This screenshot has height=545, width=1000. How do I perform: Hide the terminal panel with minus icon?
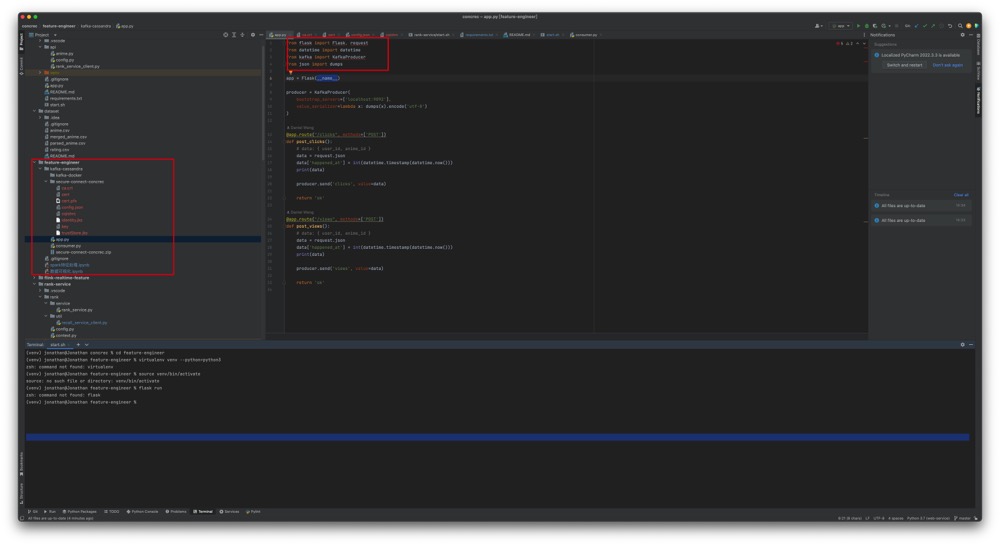(971, 345)
